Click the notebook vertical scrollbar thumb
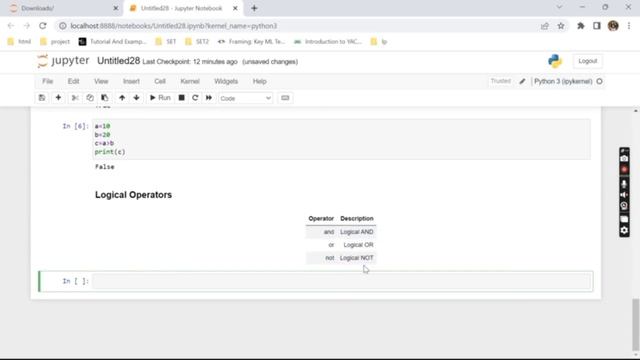Viewport: 640px width, 360px height. pyautogui.click(x=635, y=324)
